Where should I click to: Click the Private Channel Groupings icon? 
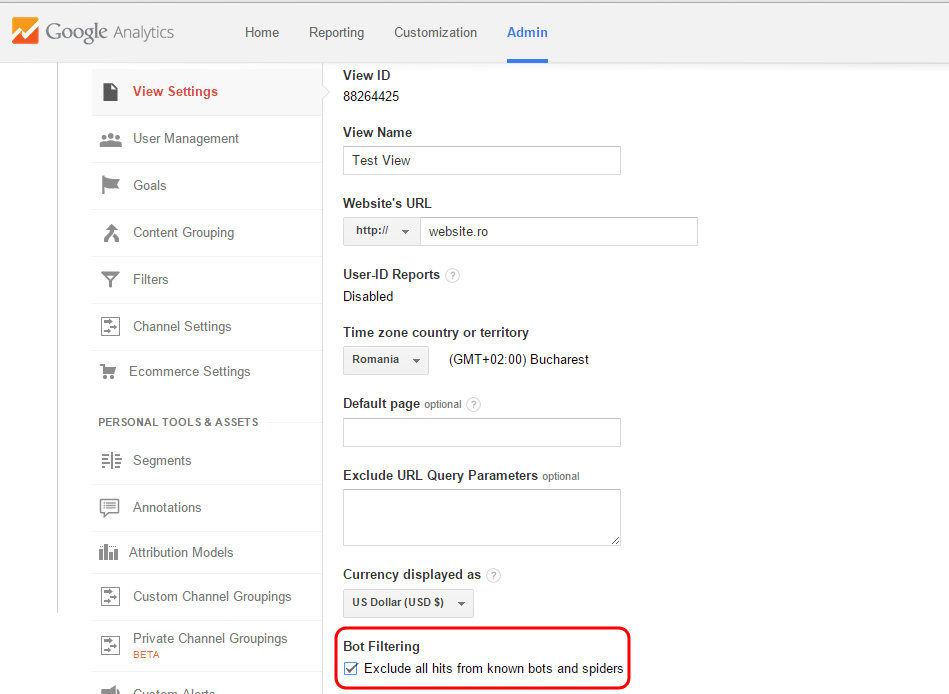point(110,645)
